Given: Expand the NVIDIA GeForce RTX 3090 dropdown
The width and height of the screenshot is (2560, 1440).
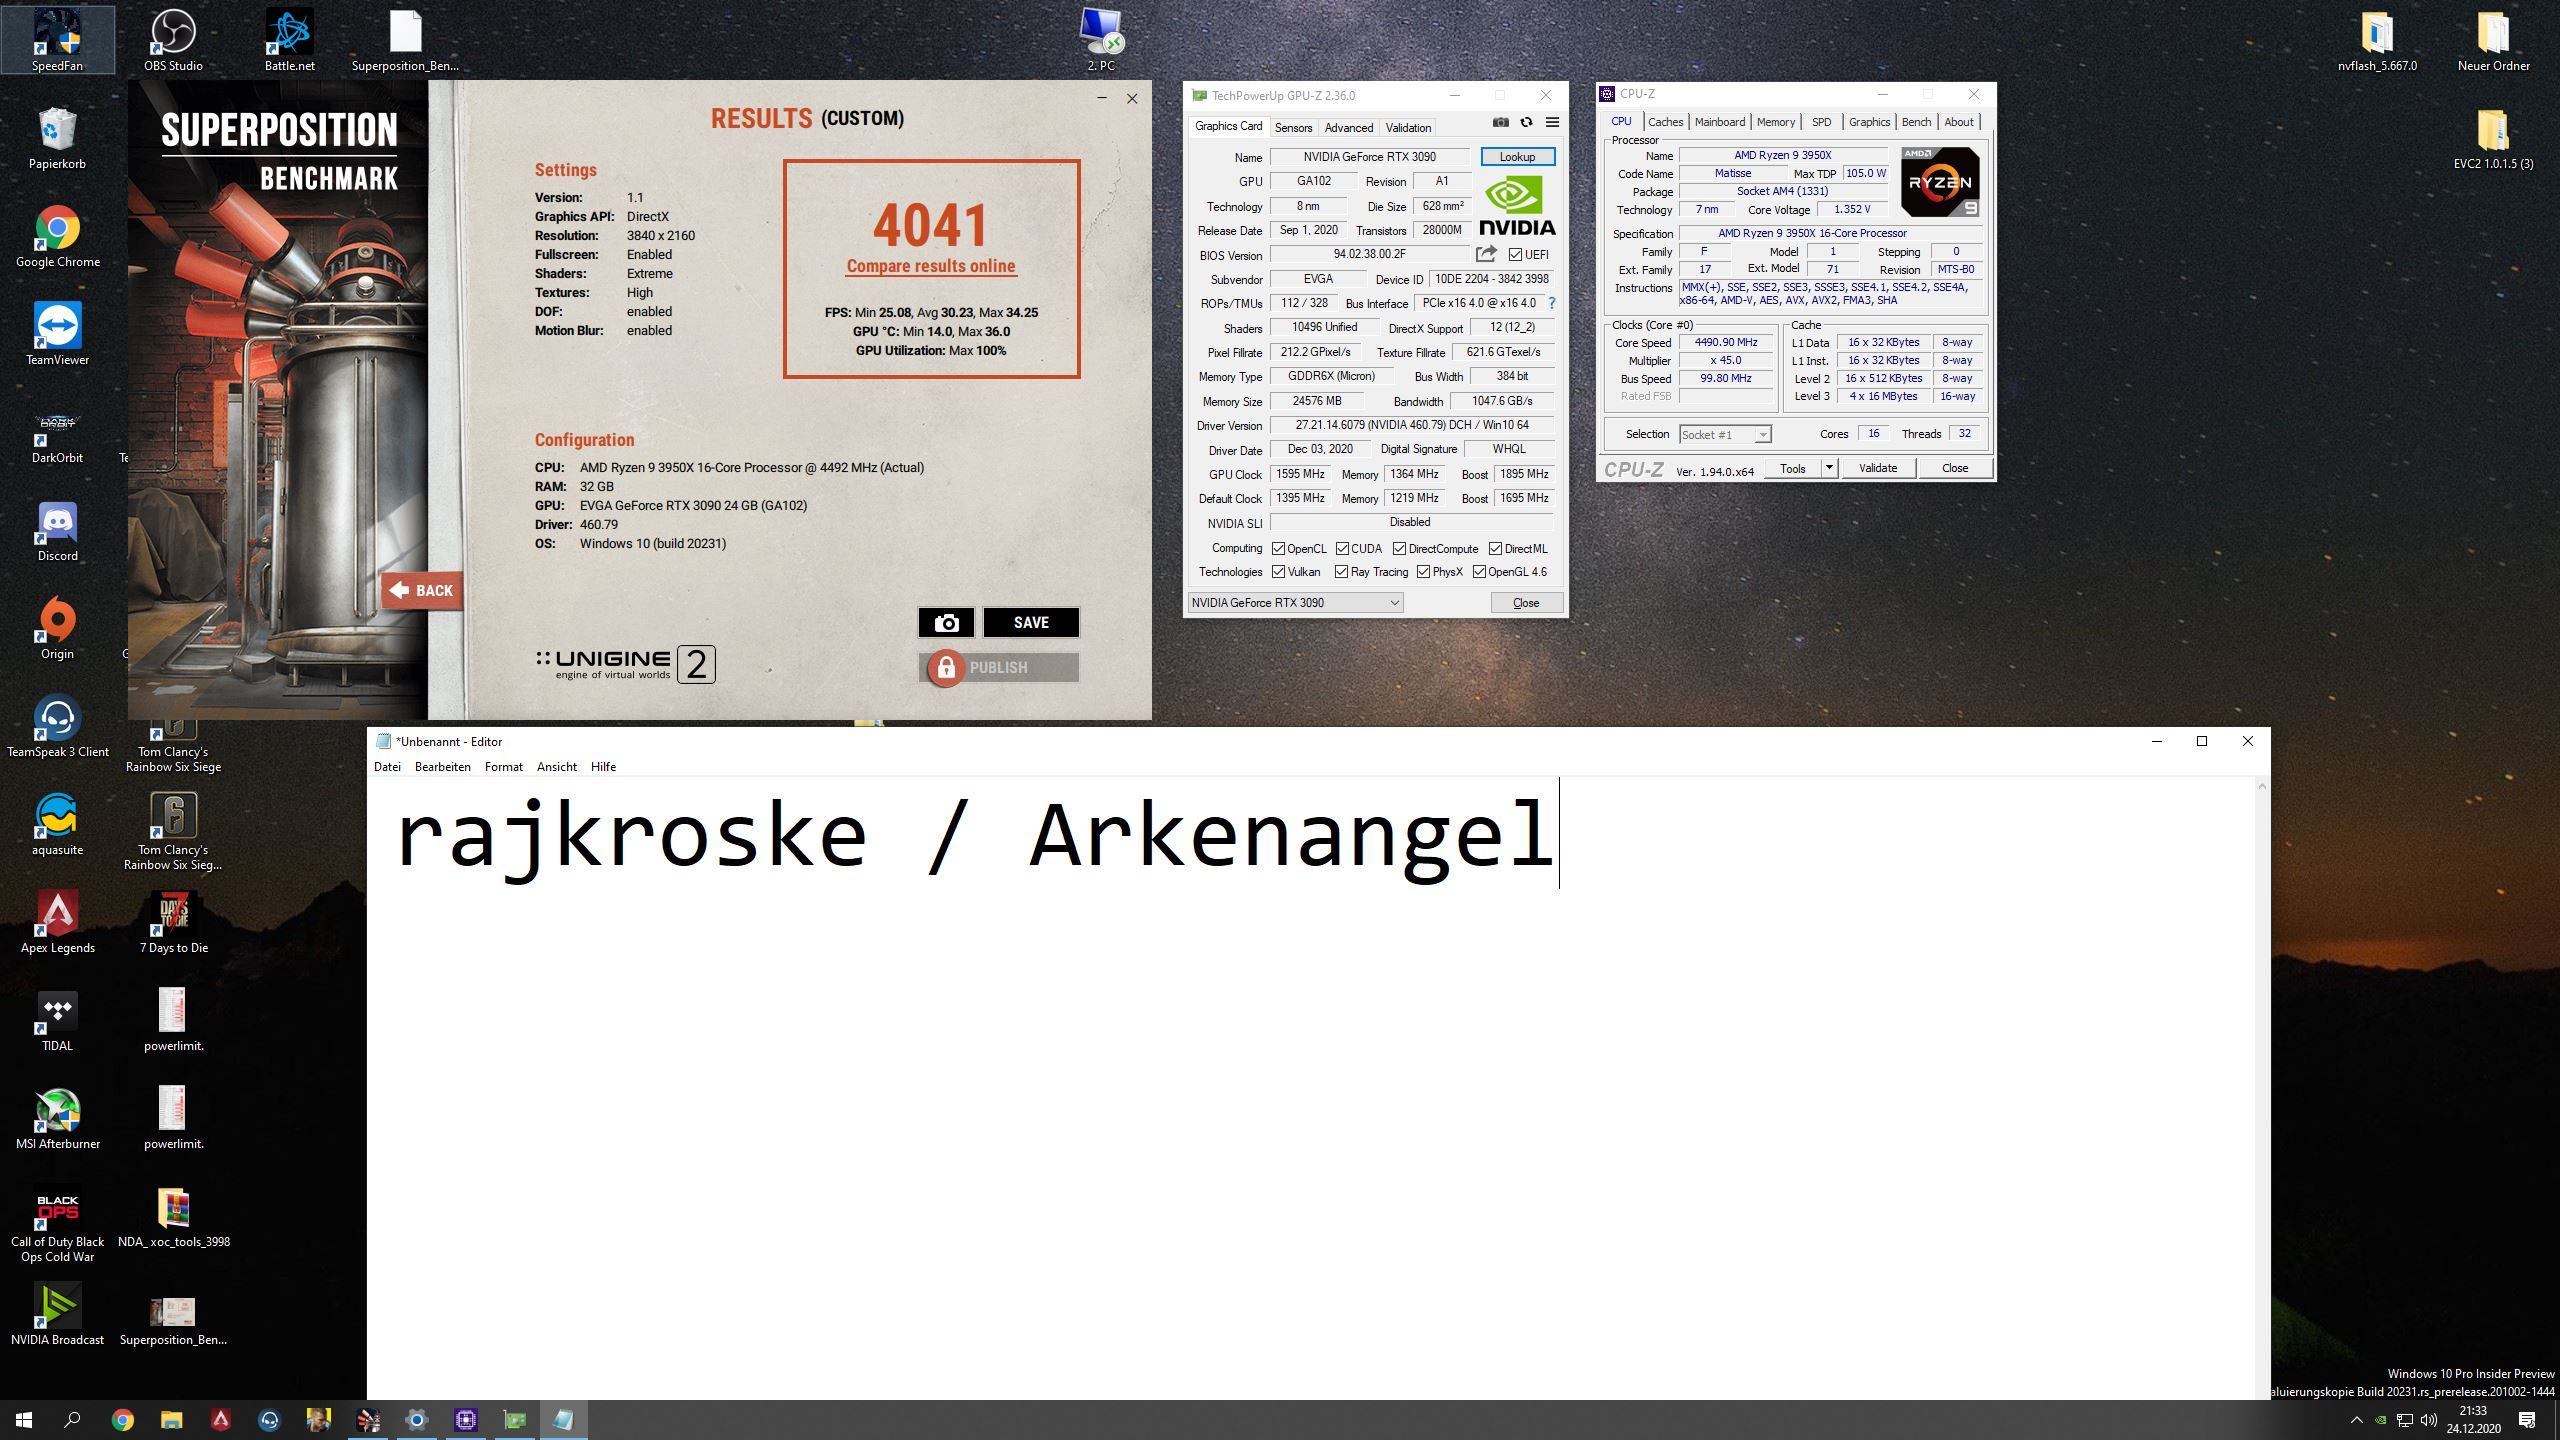Looking at the screenshot, I should (x=1394, y=602).
